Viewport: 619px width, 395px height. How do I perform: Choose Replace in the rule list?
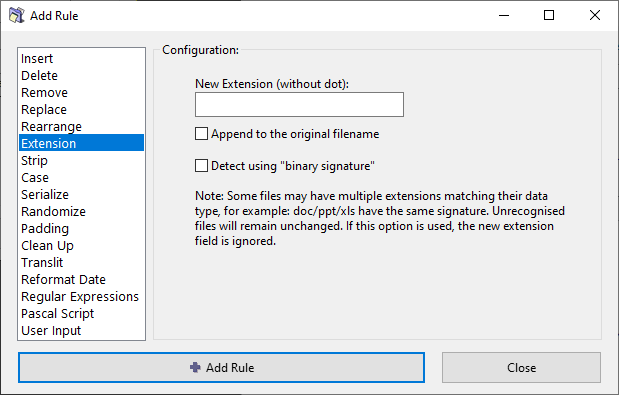coord(81,109)
